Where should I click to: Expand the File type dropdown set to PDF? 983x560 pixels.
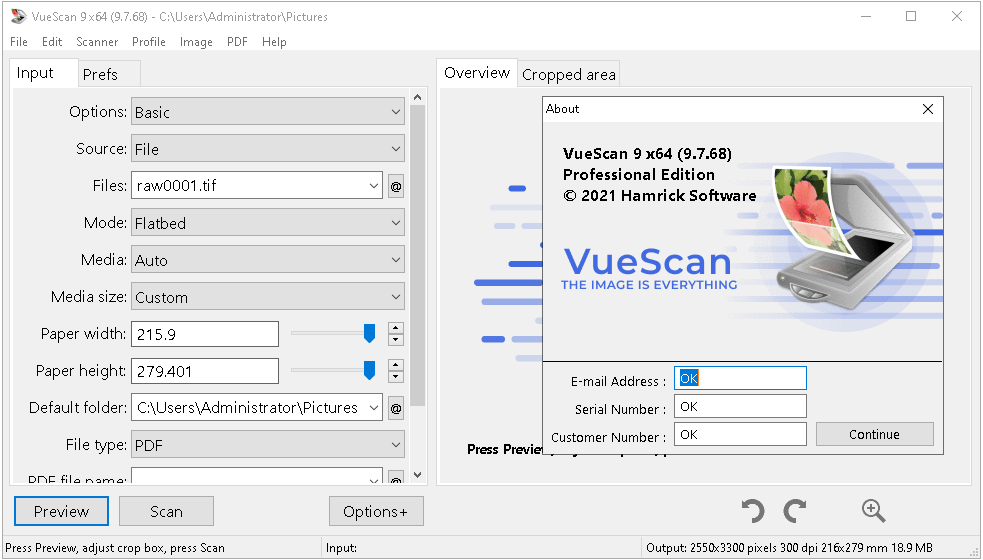(268, 445)
